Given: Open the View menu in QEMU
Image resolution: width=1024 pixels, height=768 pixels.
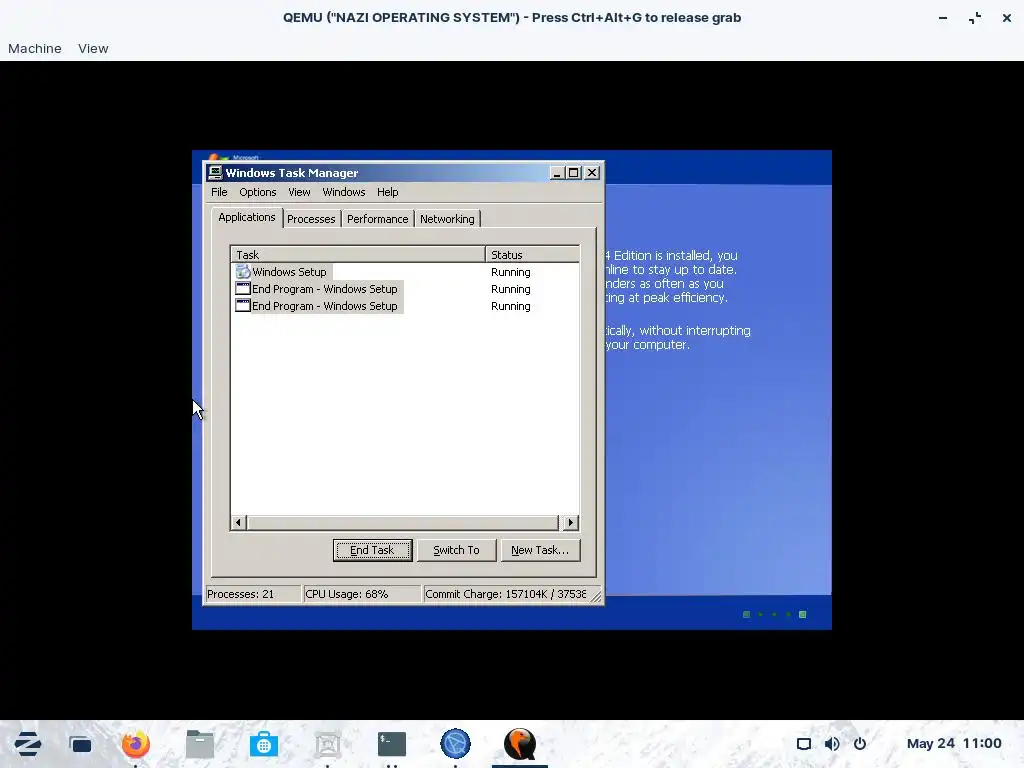Looking at the screenshot, I should click(93, 48).
